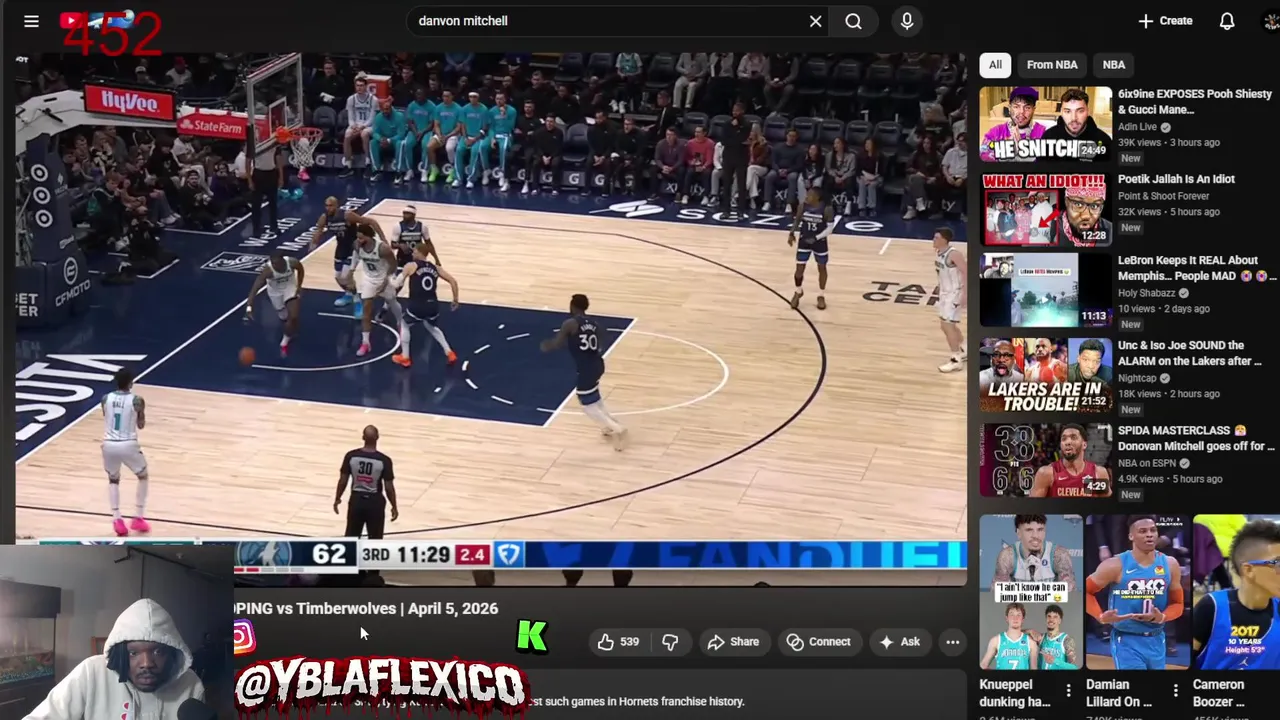Screen dimensions: 1280x720
Task: Open the notifications bell
Action: [1227, 21]
